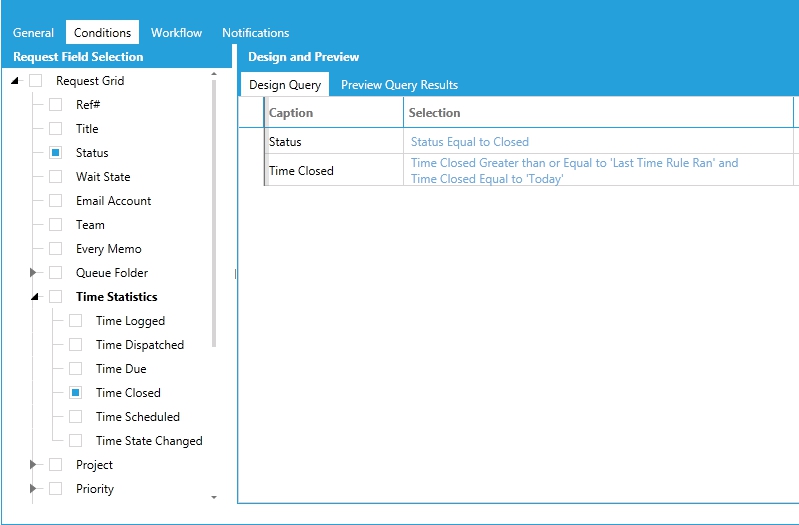
Task: Click the field tree scroll up arrow
Action: 214,74
